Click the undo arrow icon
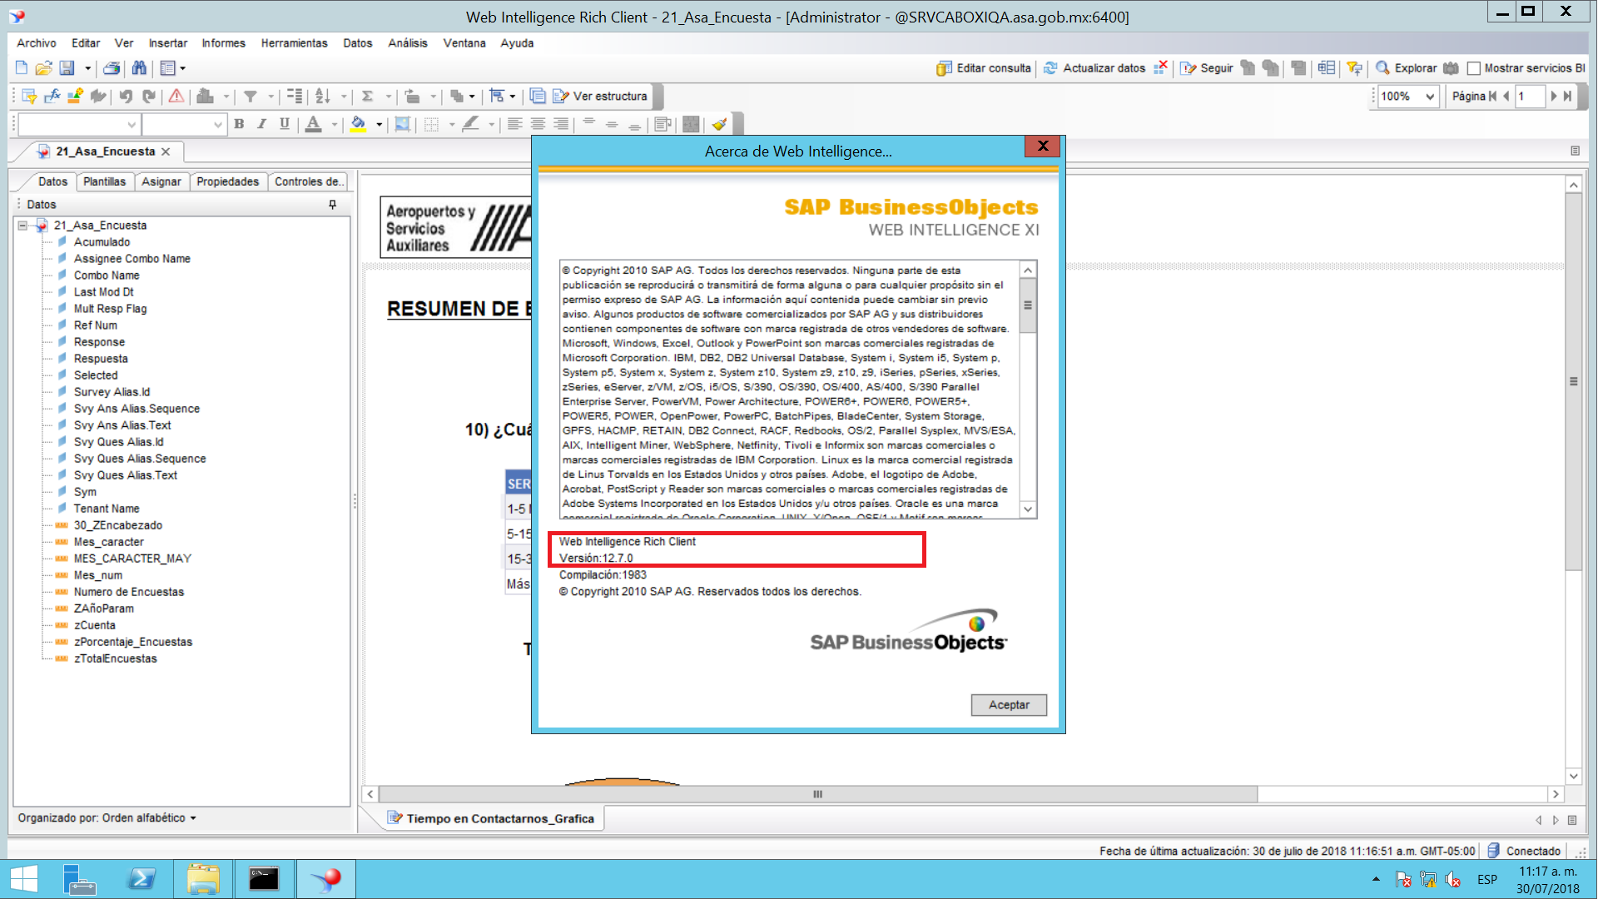This screenshot has width=1598, height=899. click(126, 96)
